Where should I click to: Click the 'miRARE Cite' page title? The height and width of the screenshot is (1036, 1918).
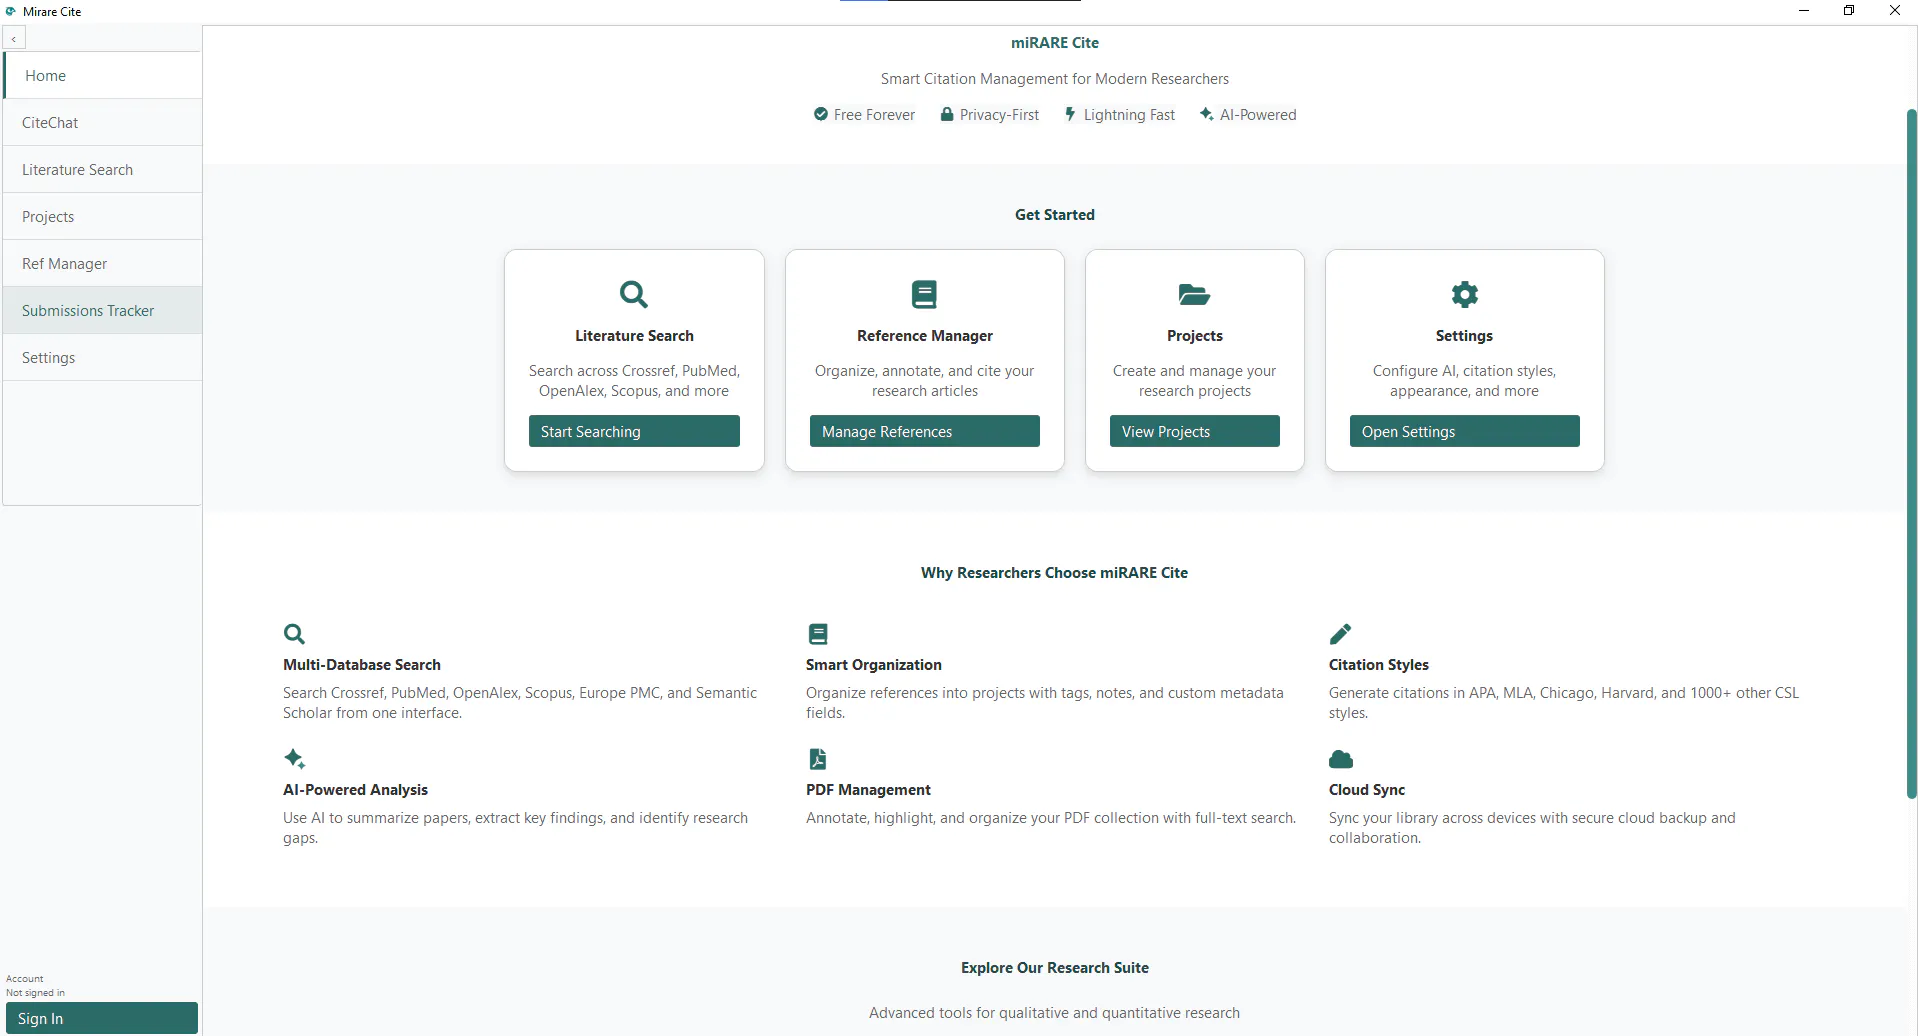(x=1055, y=42)
